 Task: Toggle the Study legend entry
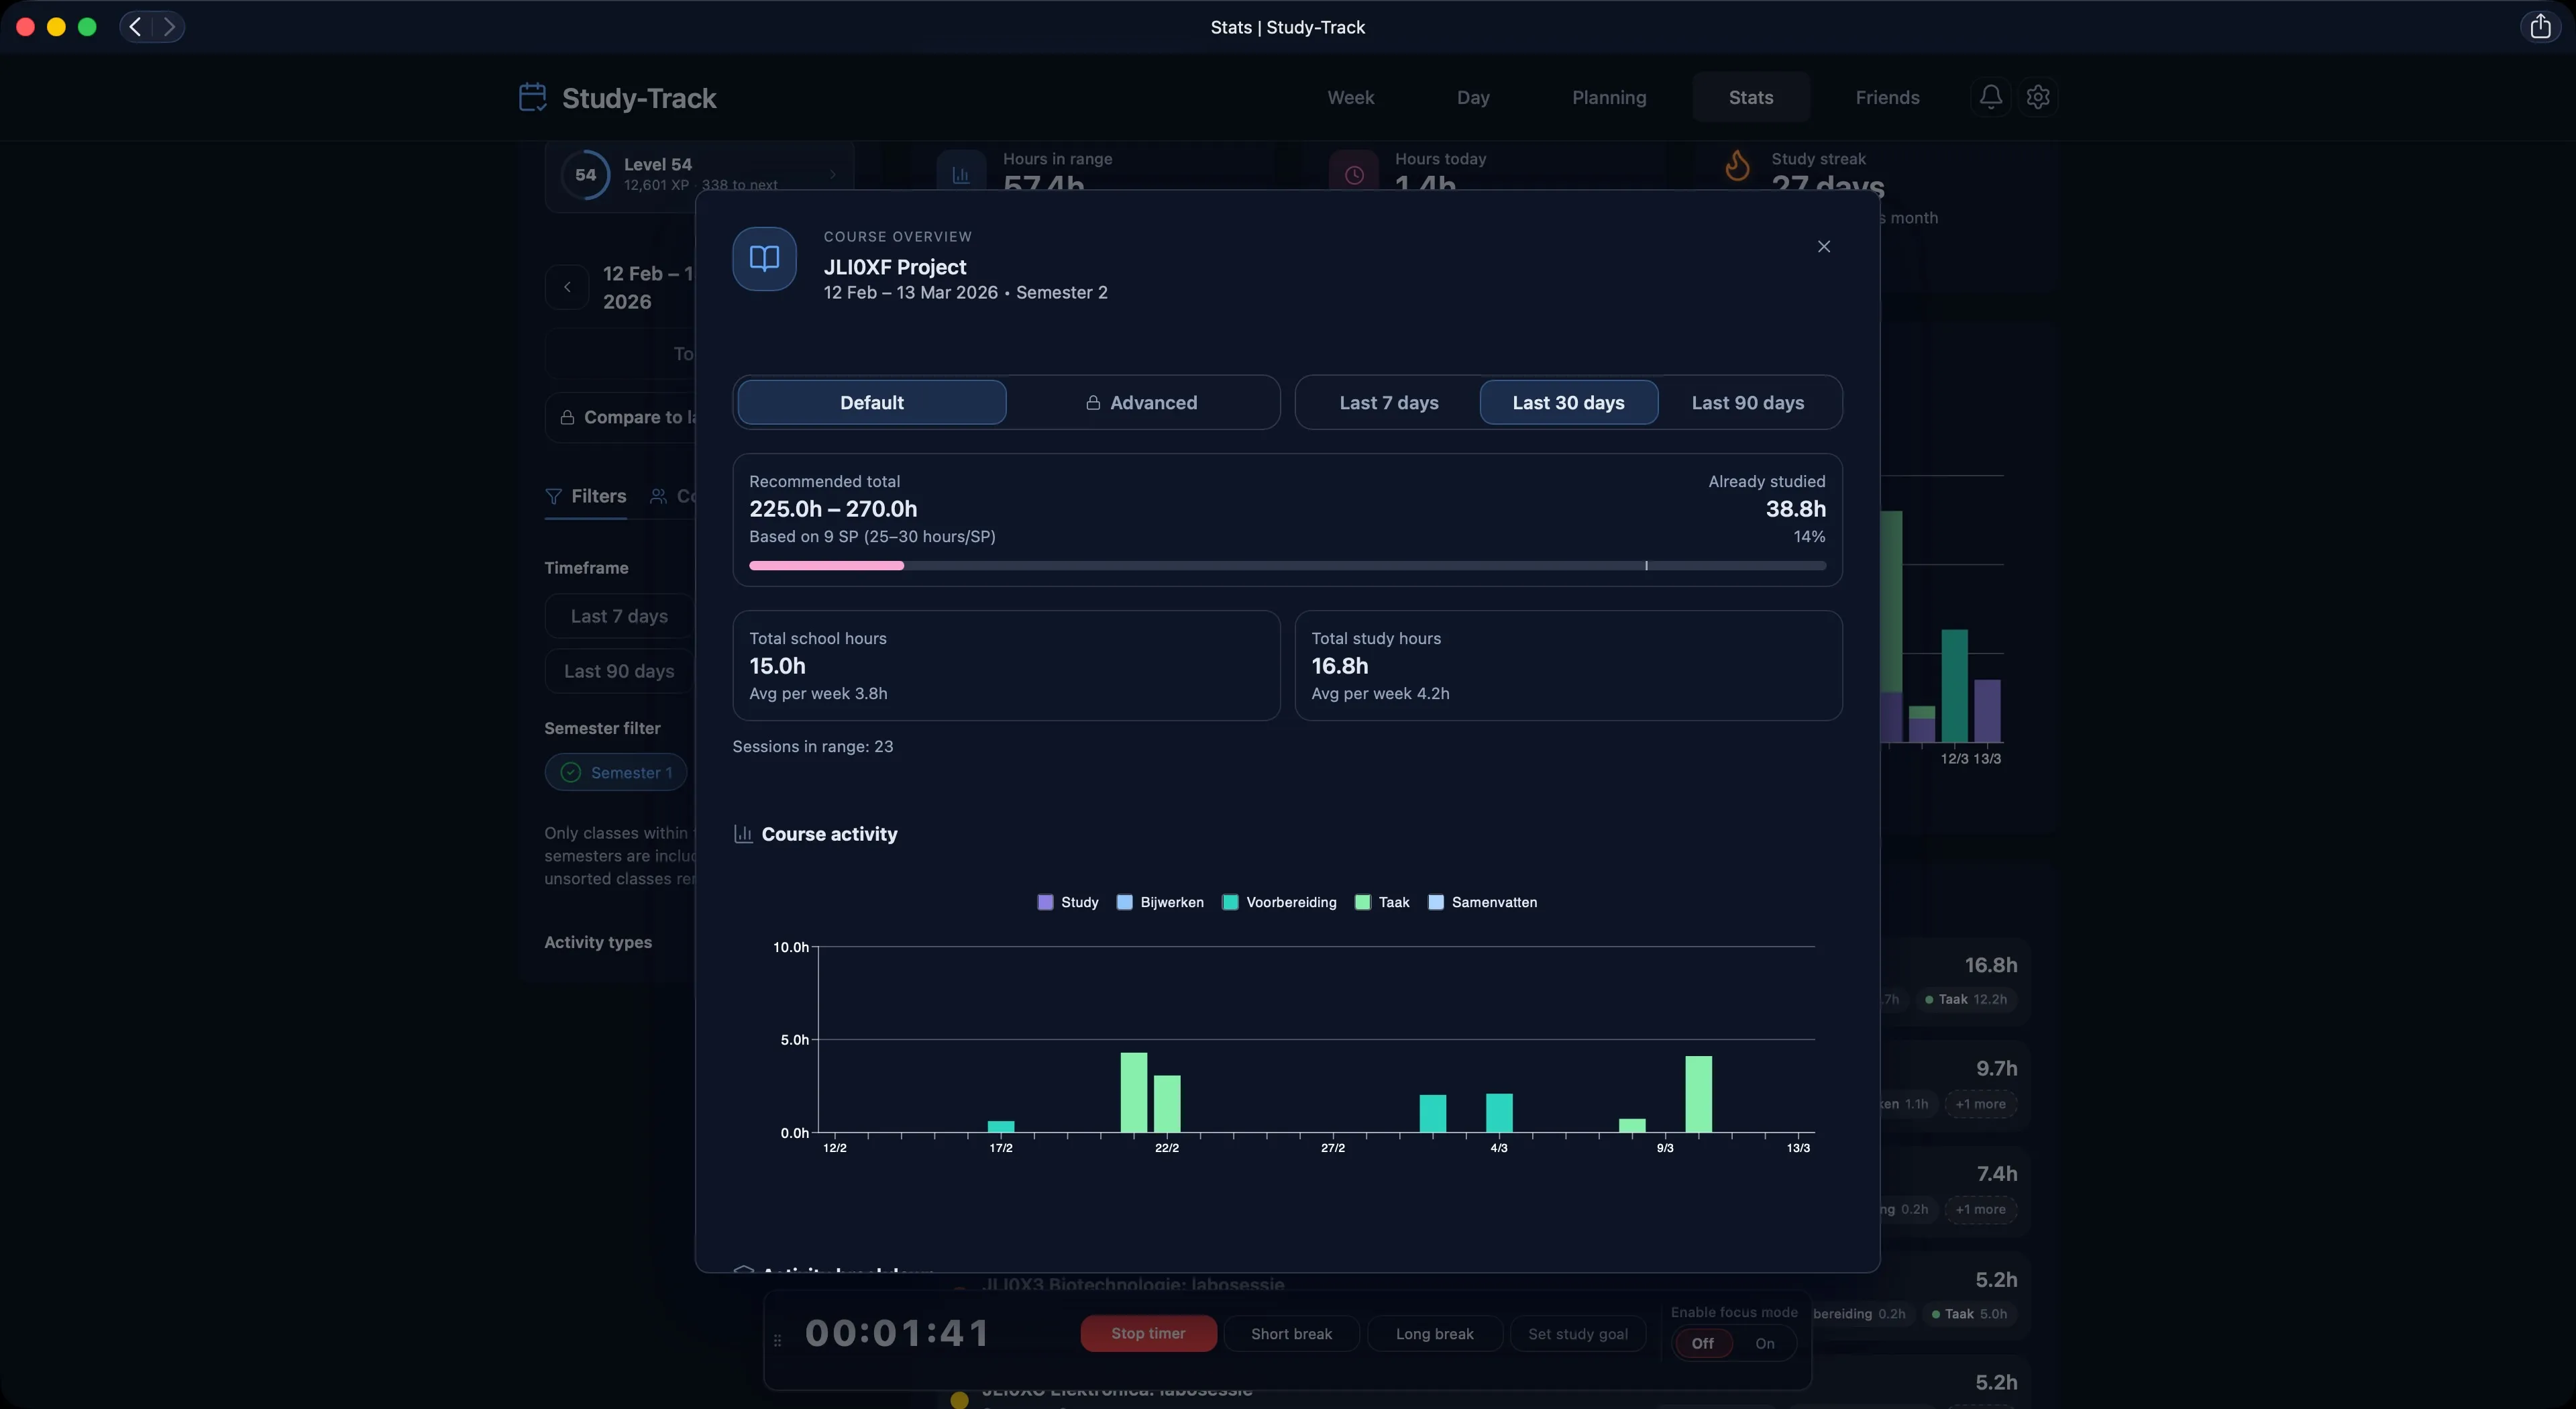(1068, 902)
